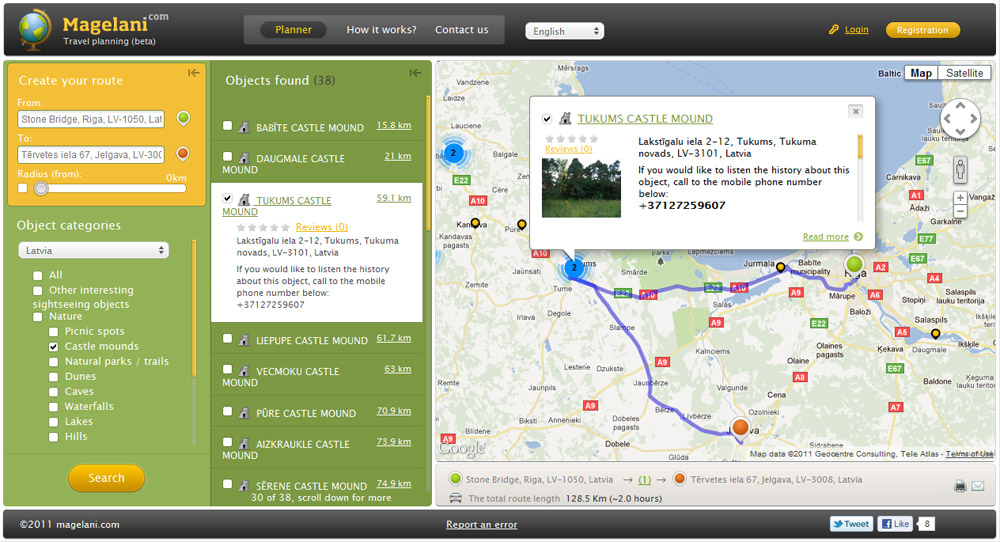Open Read more link in map popup

pos(825,237)
